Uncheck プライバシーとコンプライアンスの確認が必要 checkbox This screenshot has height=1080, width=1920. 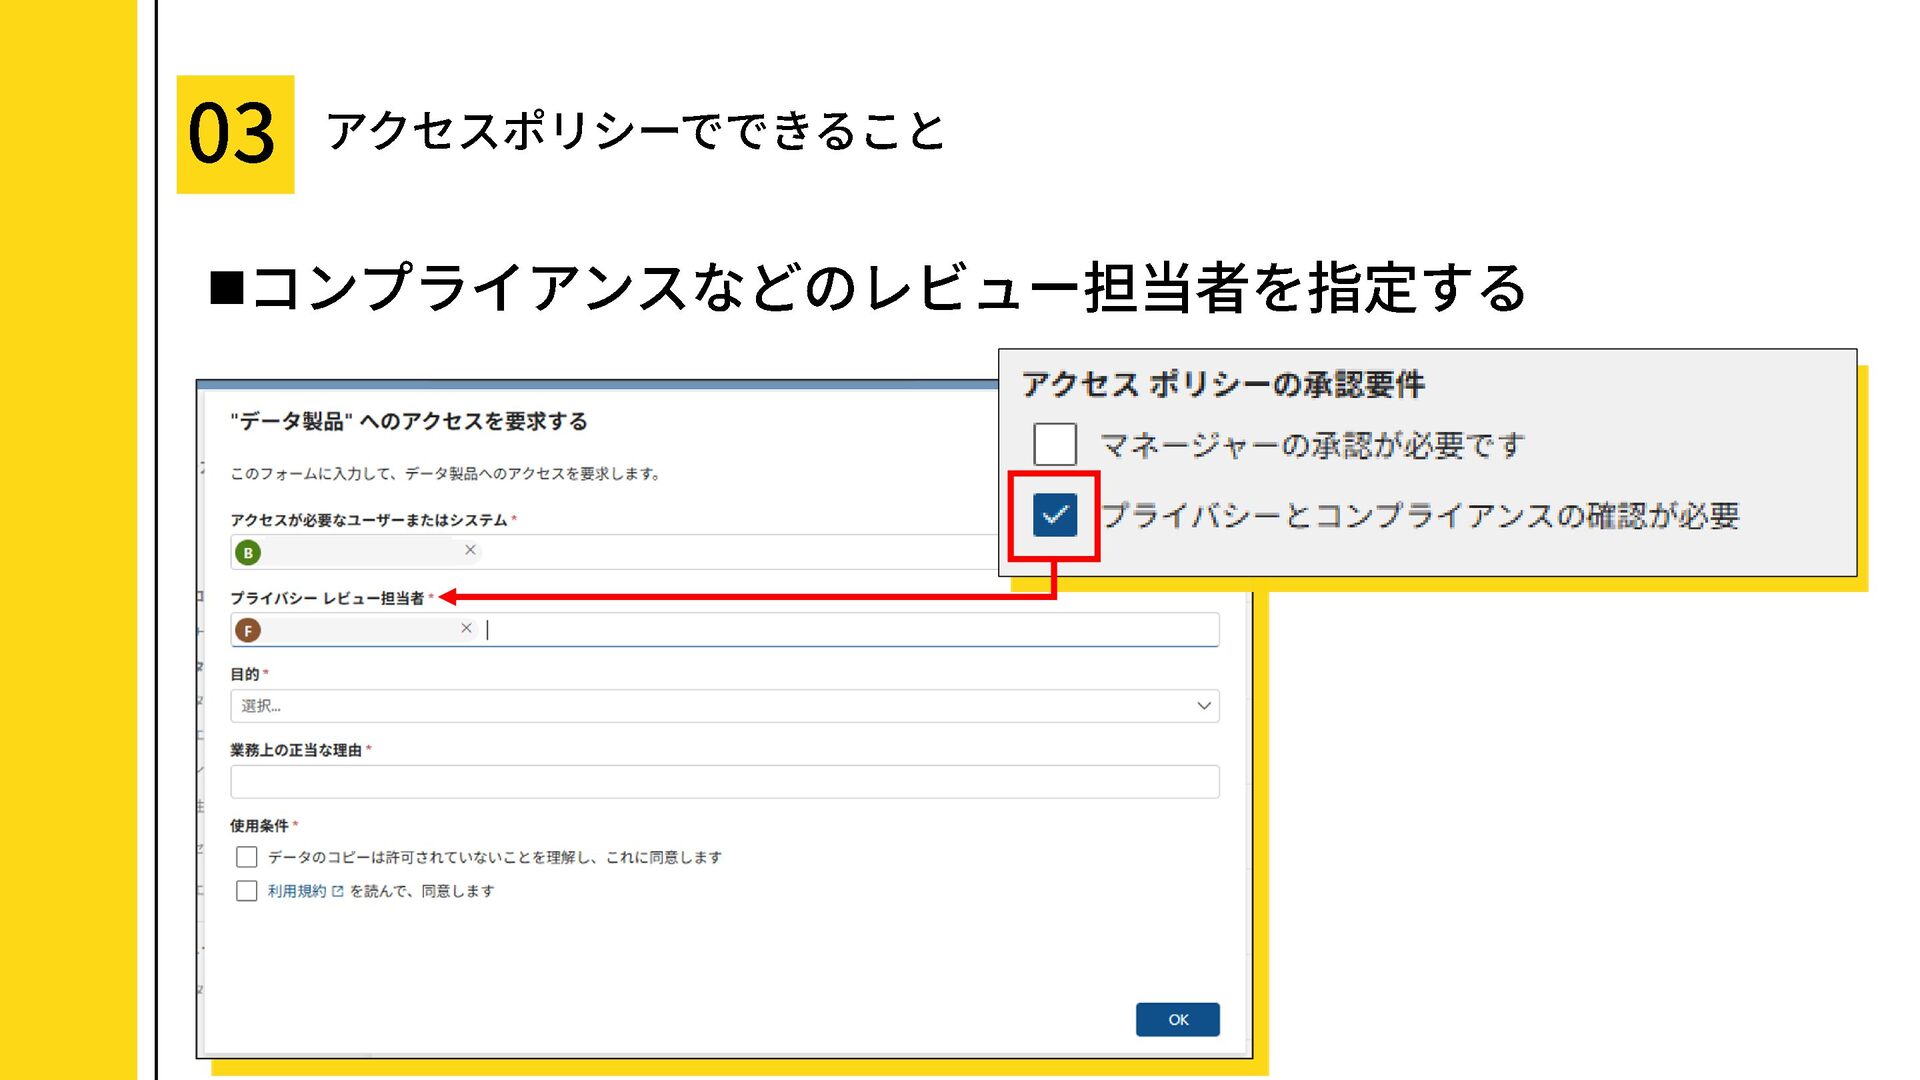tap(1055, 515)
